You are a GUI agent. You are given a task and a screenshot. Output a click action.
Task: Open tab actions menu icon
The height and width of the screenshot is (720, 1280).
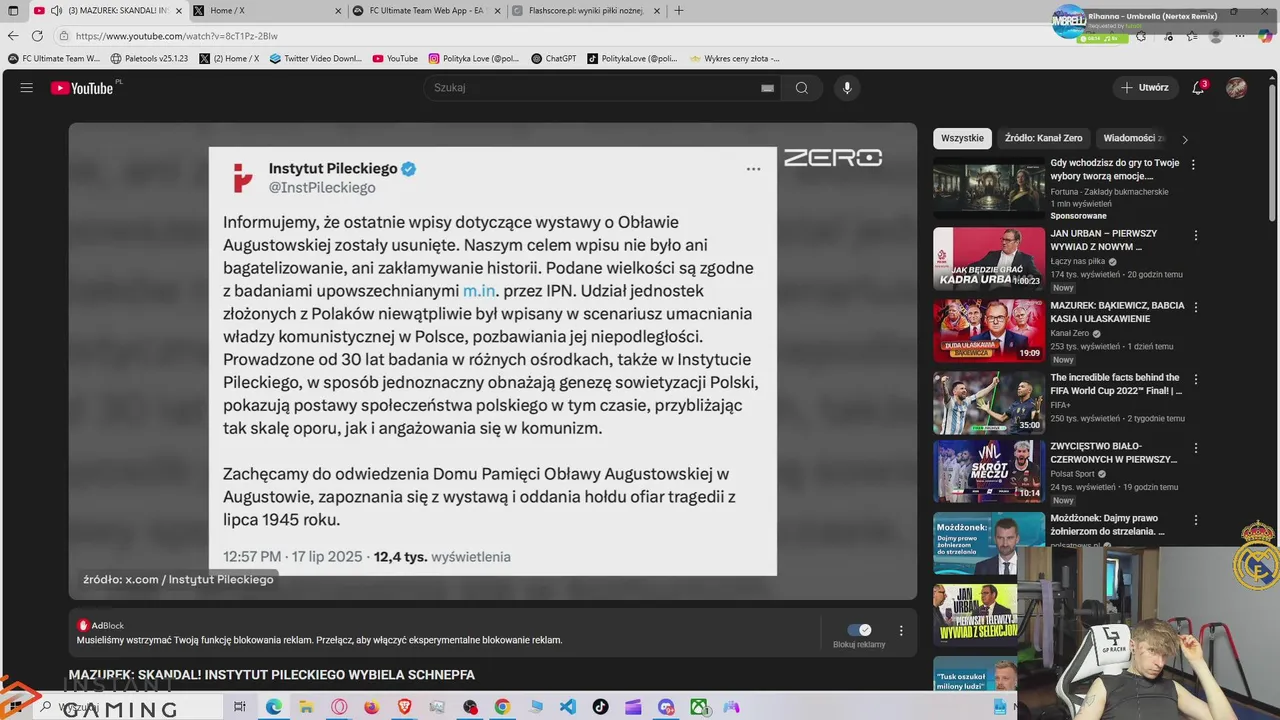click(13, 10)
